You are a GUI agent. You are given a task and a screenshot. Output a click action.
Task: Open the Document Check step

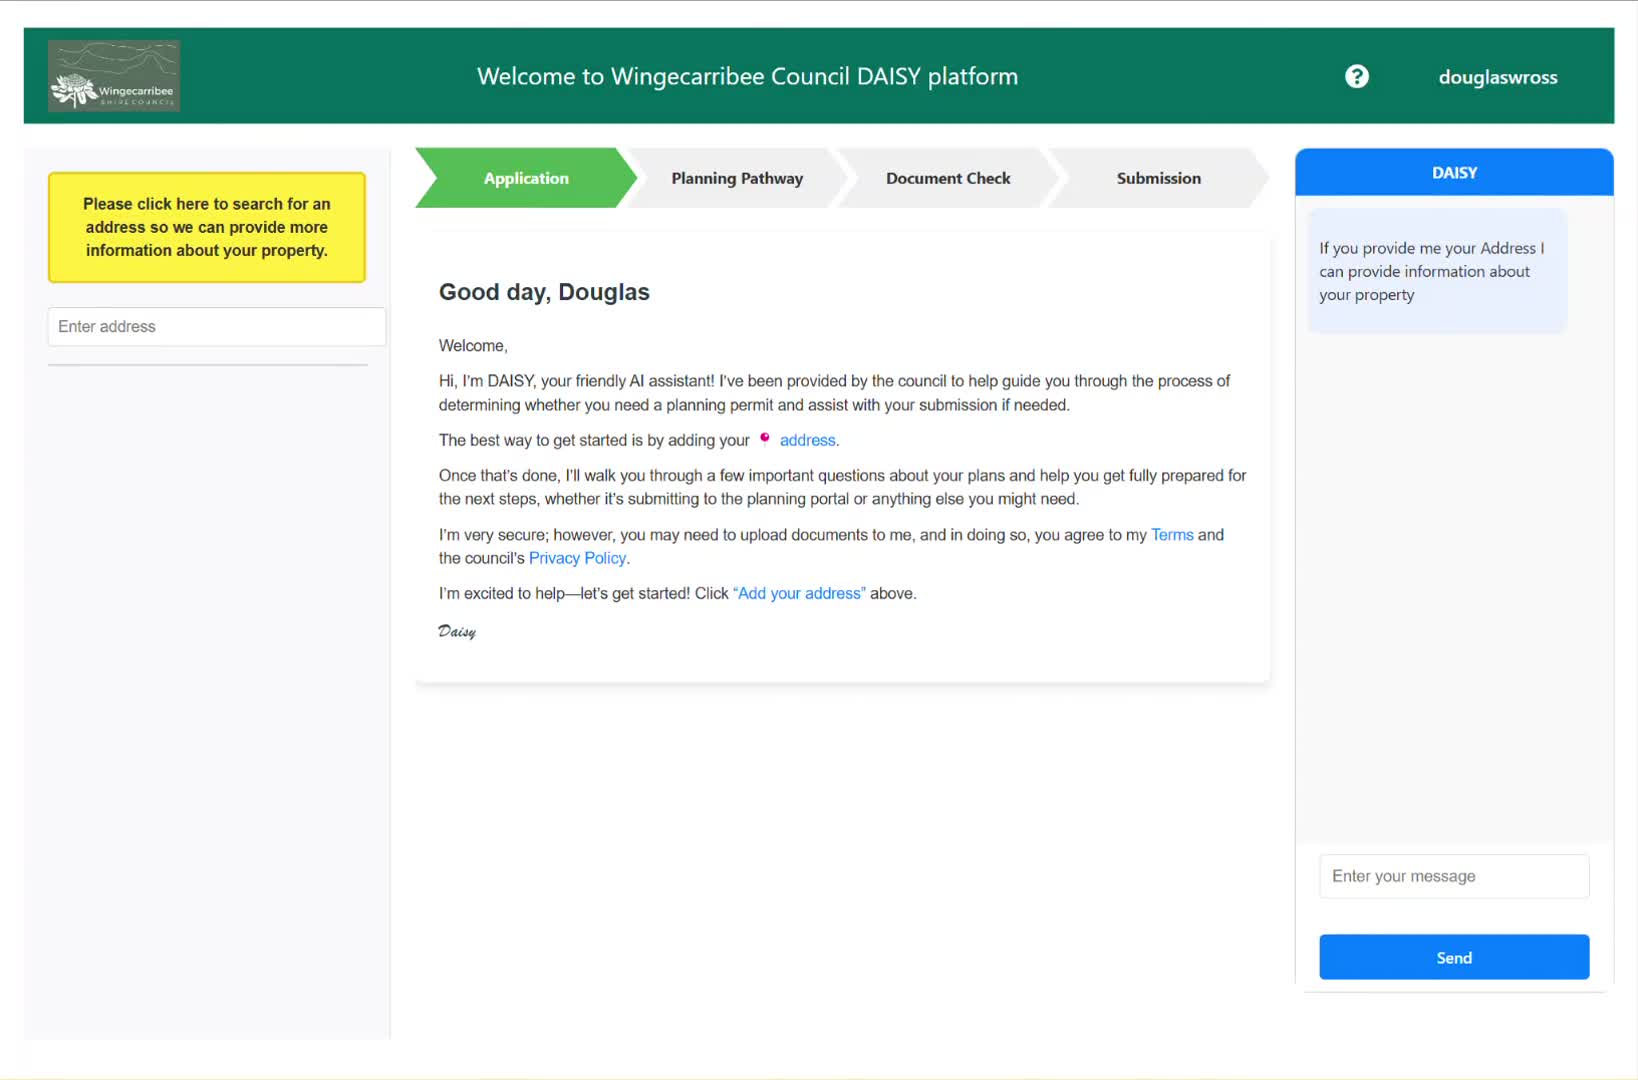tap(948, 178)
